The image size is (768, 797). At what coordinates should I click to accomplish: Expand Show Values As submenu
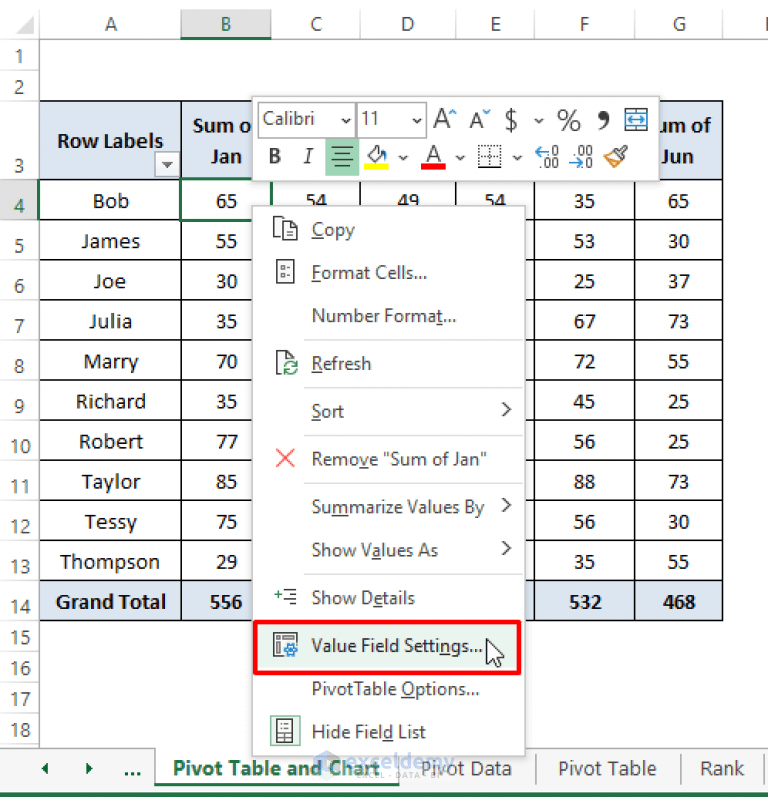pos(389,550)
